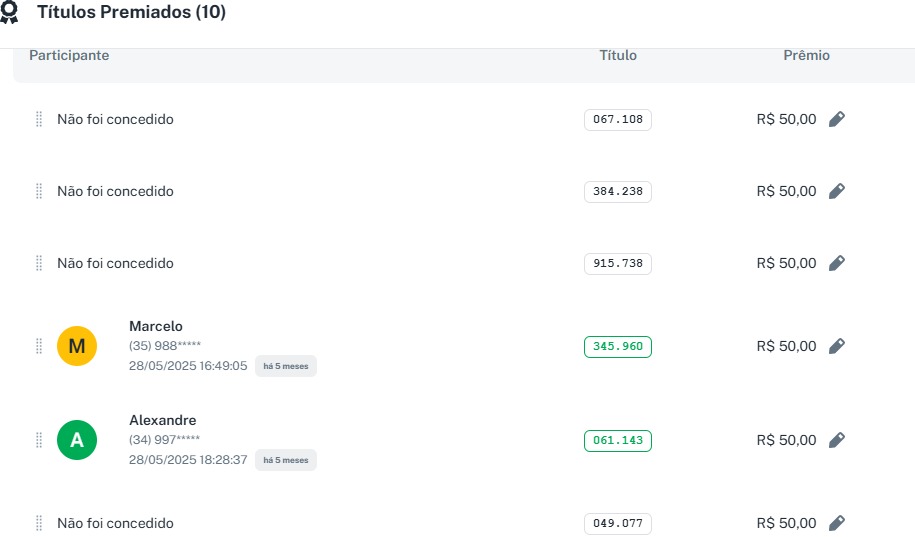Click drag handle beside Alexandre's row
915x537 pixels.
tap(39, 440)
